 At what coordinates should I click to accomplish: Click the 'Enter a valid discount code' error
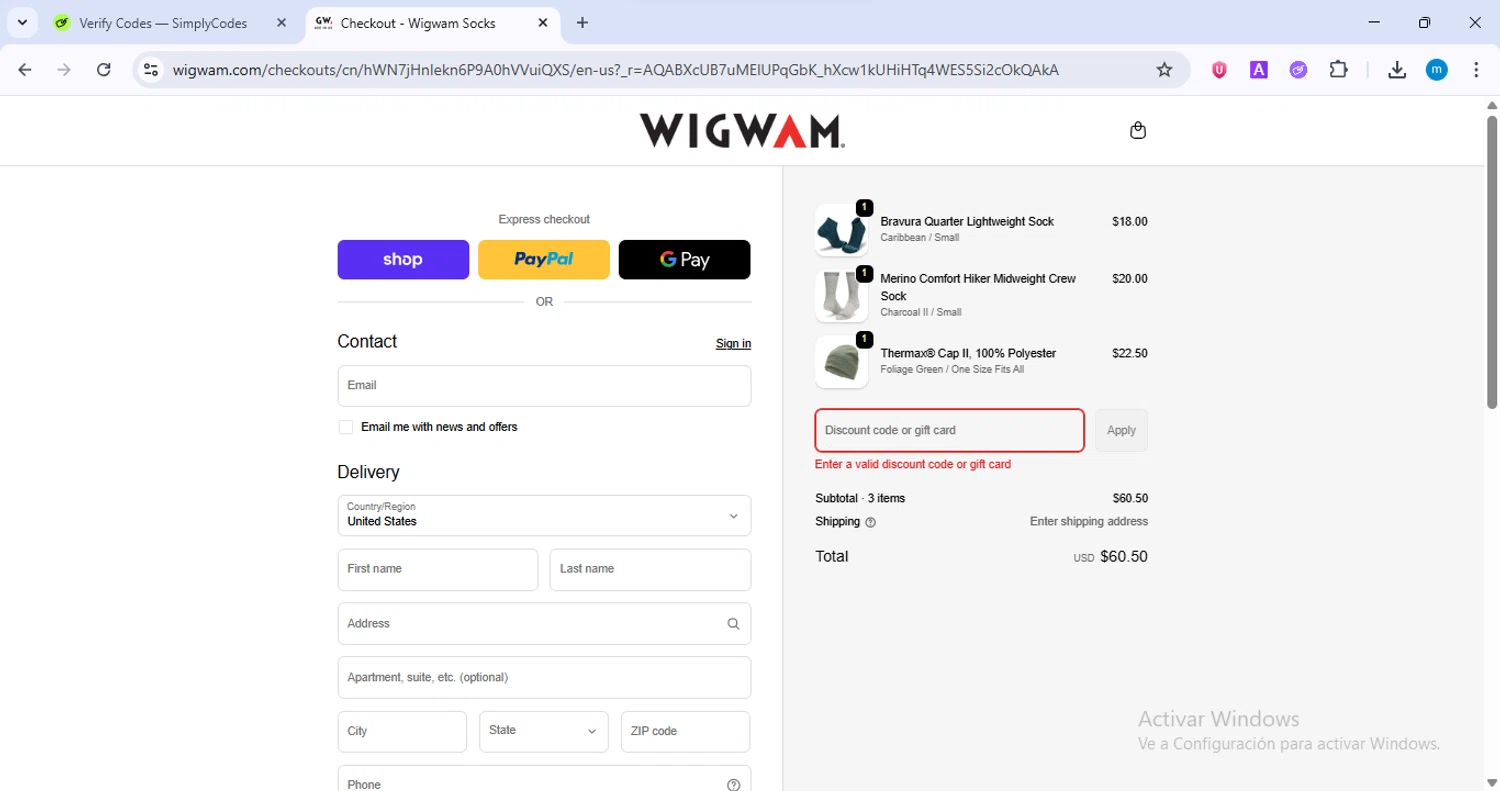[x=913, y=465]
